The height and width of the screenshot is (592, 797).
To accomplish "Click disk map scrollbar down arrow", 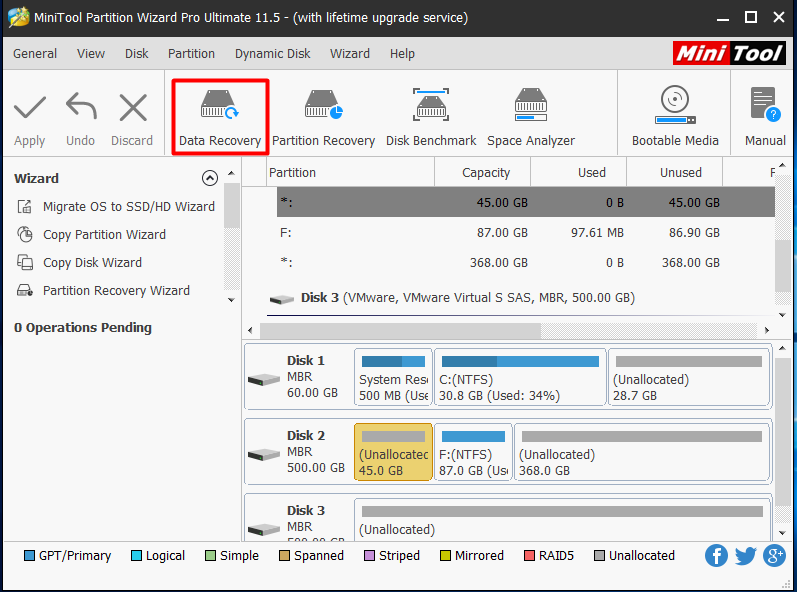I will coord(782,533).
